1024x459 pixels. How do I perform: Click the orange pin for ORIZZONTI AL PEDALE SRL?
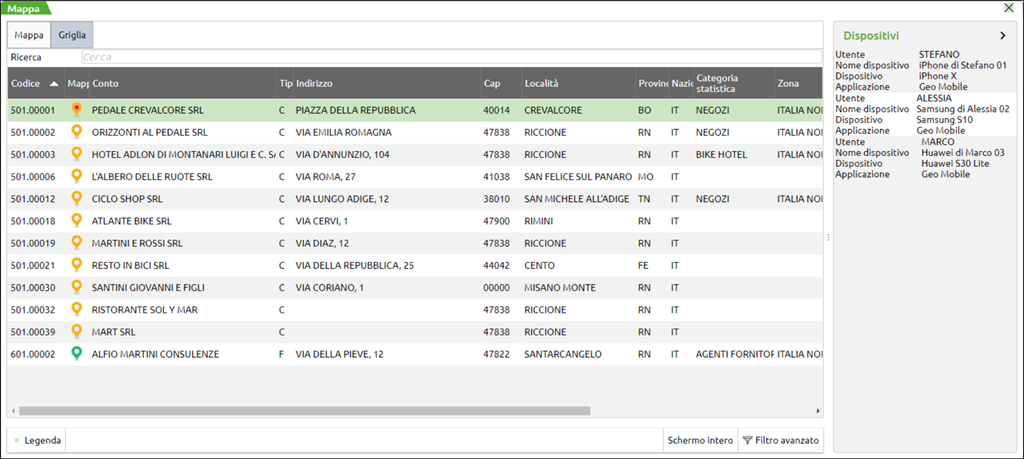[77, 132]
